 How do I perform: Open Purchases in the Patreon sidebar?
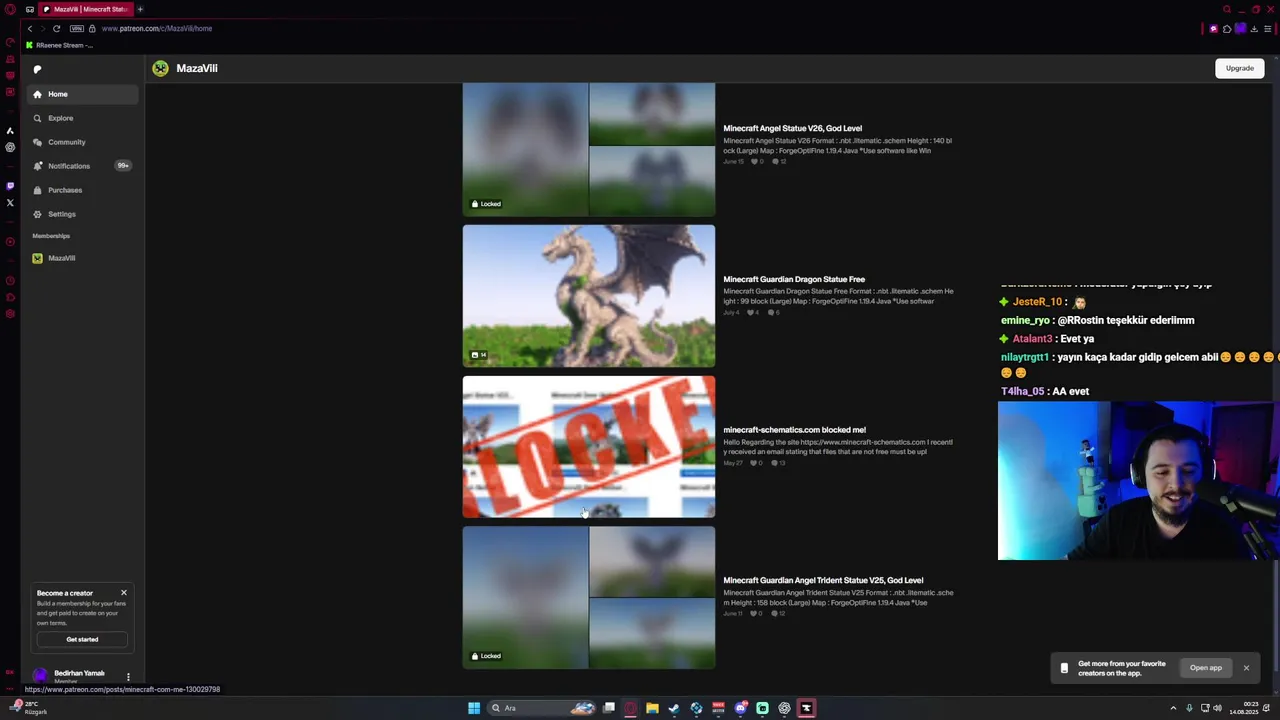83,190
